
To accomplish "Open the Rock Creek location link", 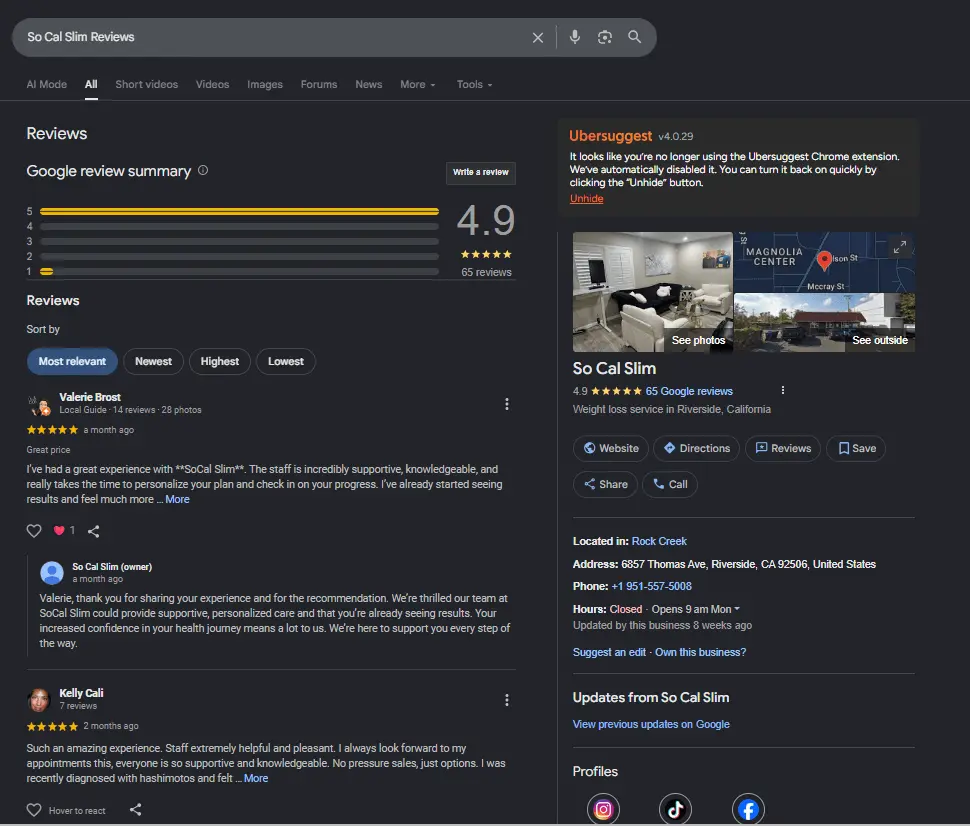I will [x=659, y=541].
